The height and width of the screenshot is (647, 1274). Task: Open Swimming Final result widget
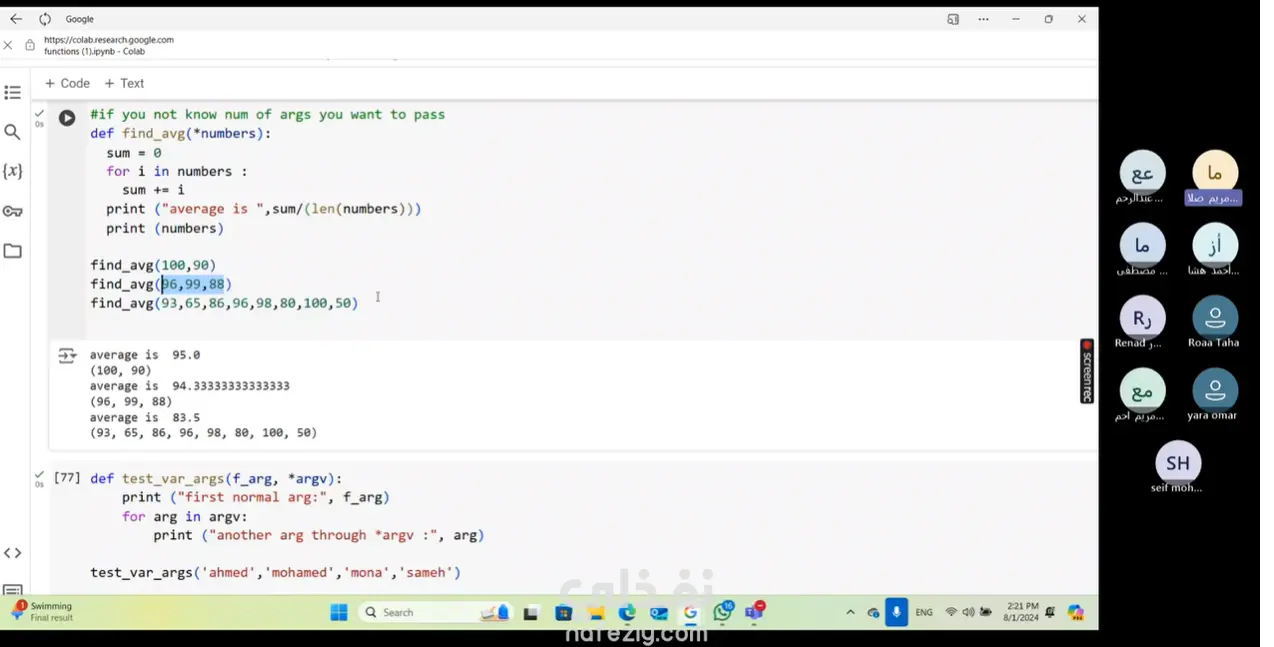pyautogui.click(x=44, y=612)
